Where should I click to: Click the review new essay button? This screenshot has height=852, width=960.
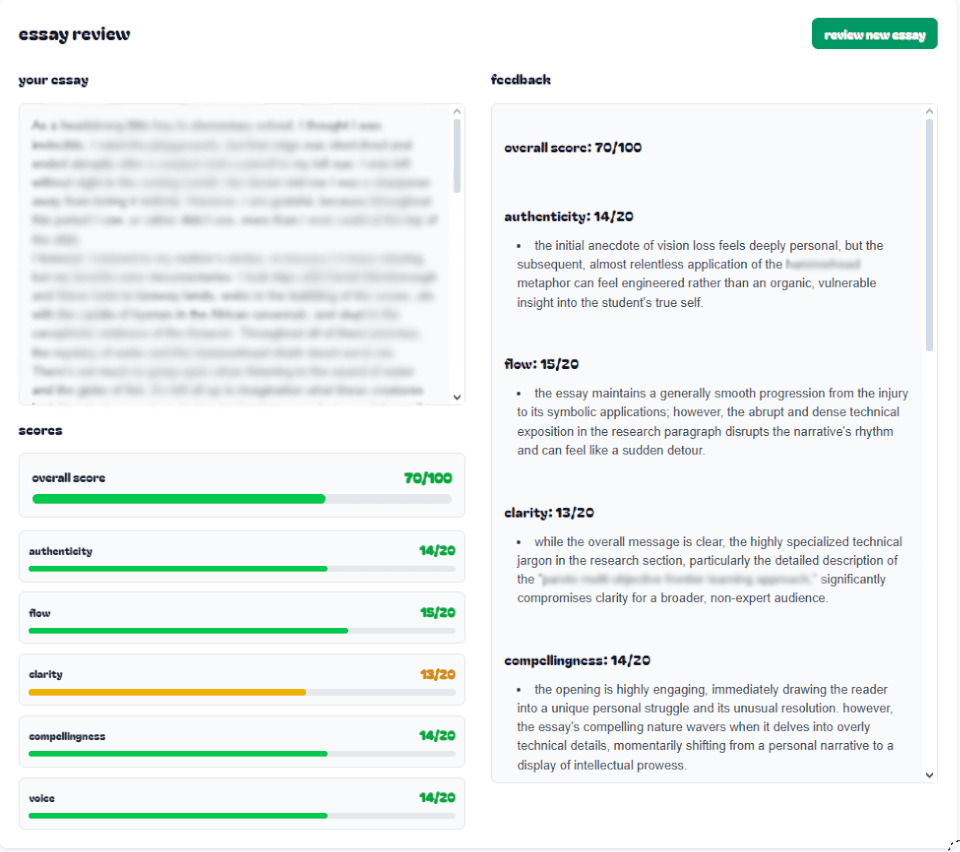coord(874,34)
